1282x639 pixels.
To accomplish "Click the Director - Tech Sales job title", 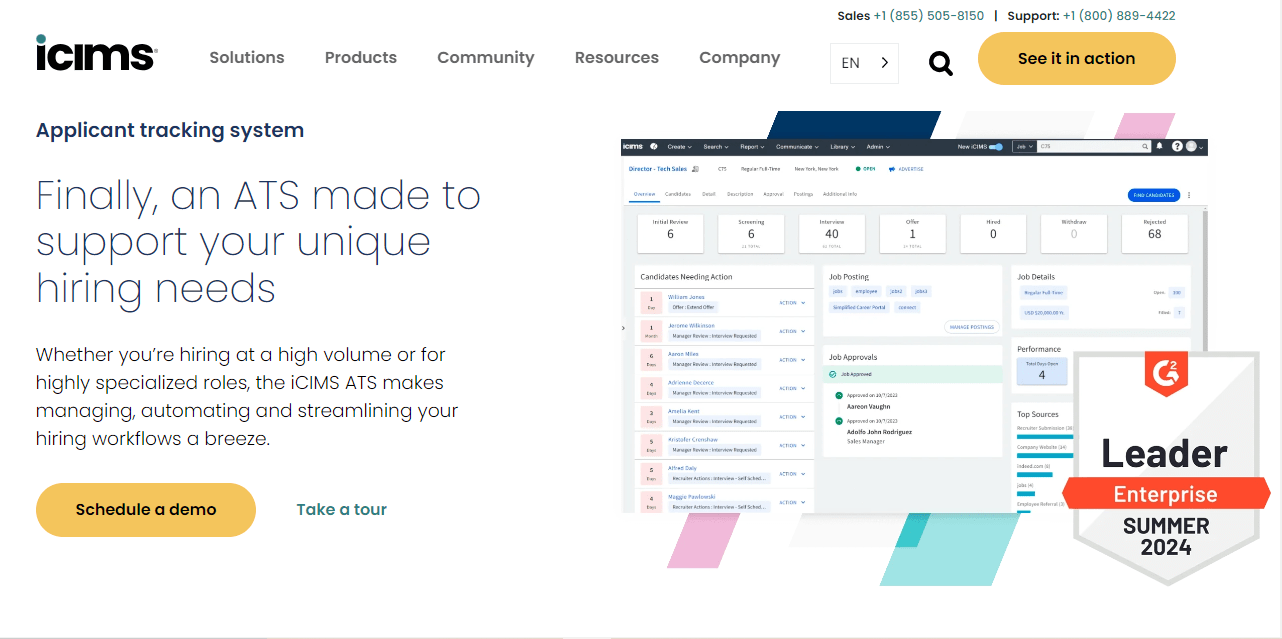I will coord(658,169).
